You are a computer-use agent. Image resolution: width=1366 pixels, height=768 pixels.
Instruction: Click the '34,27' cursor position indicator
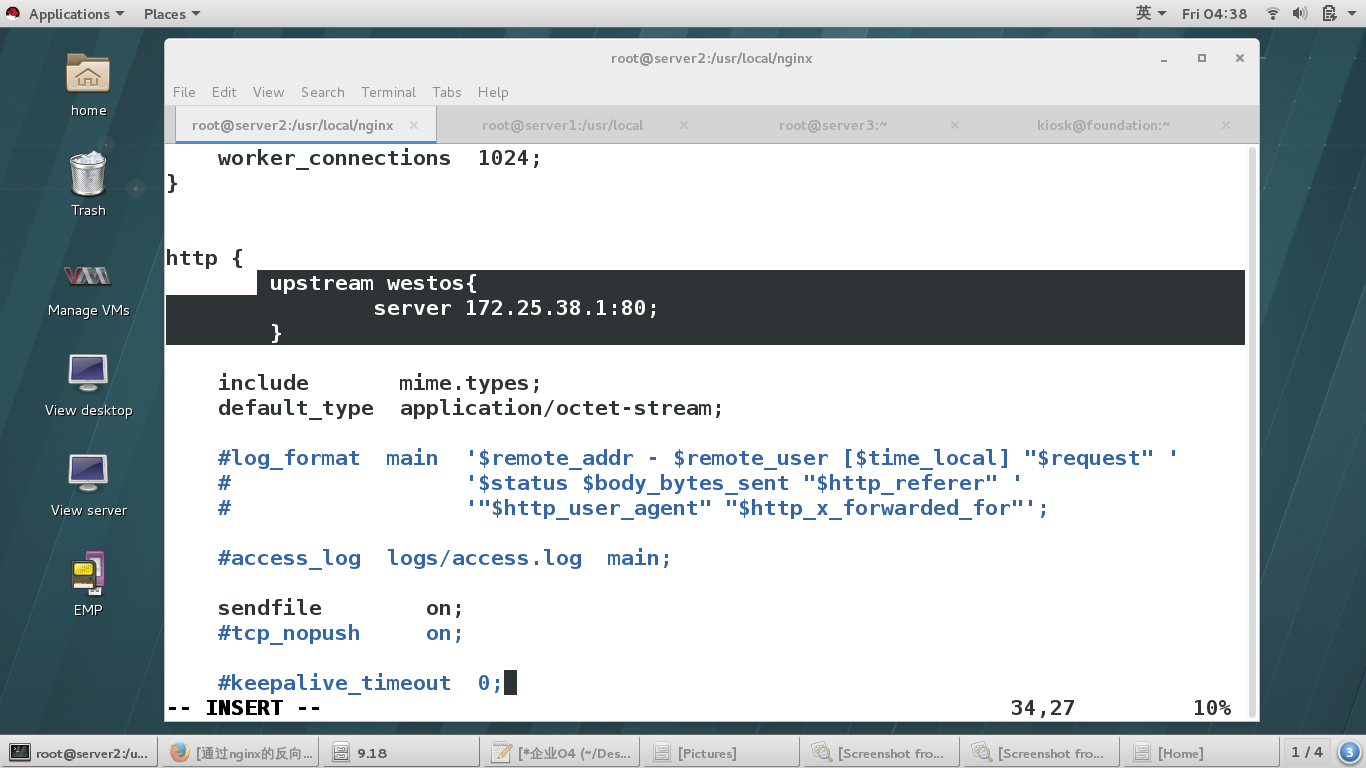tap(1042, 708)
